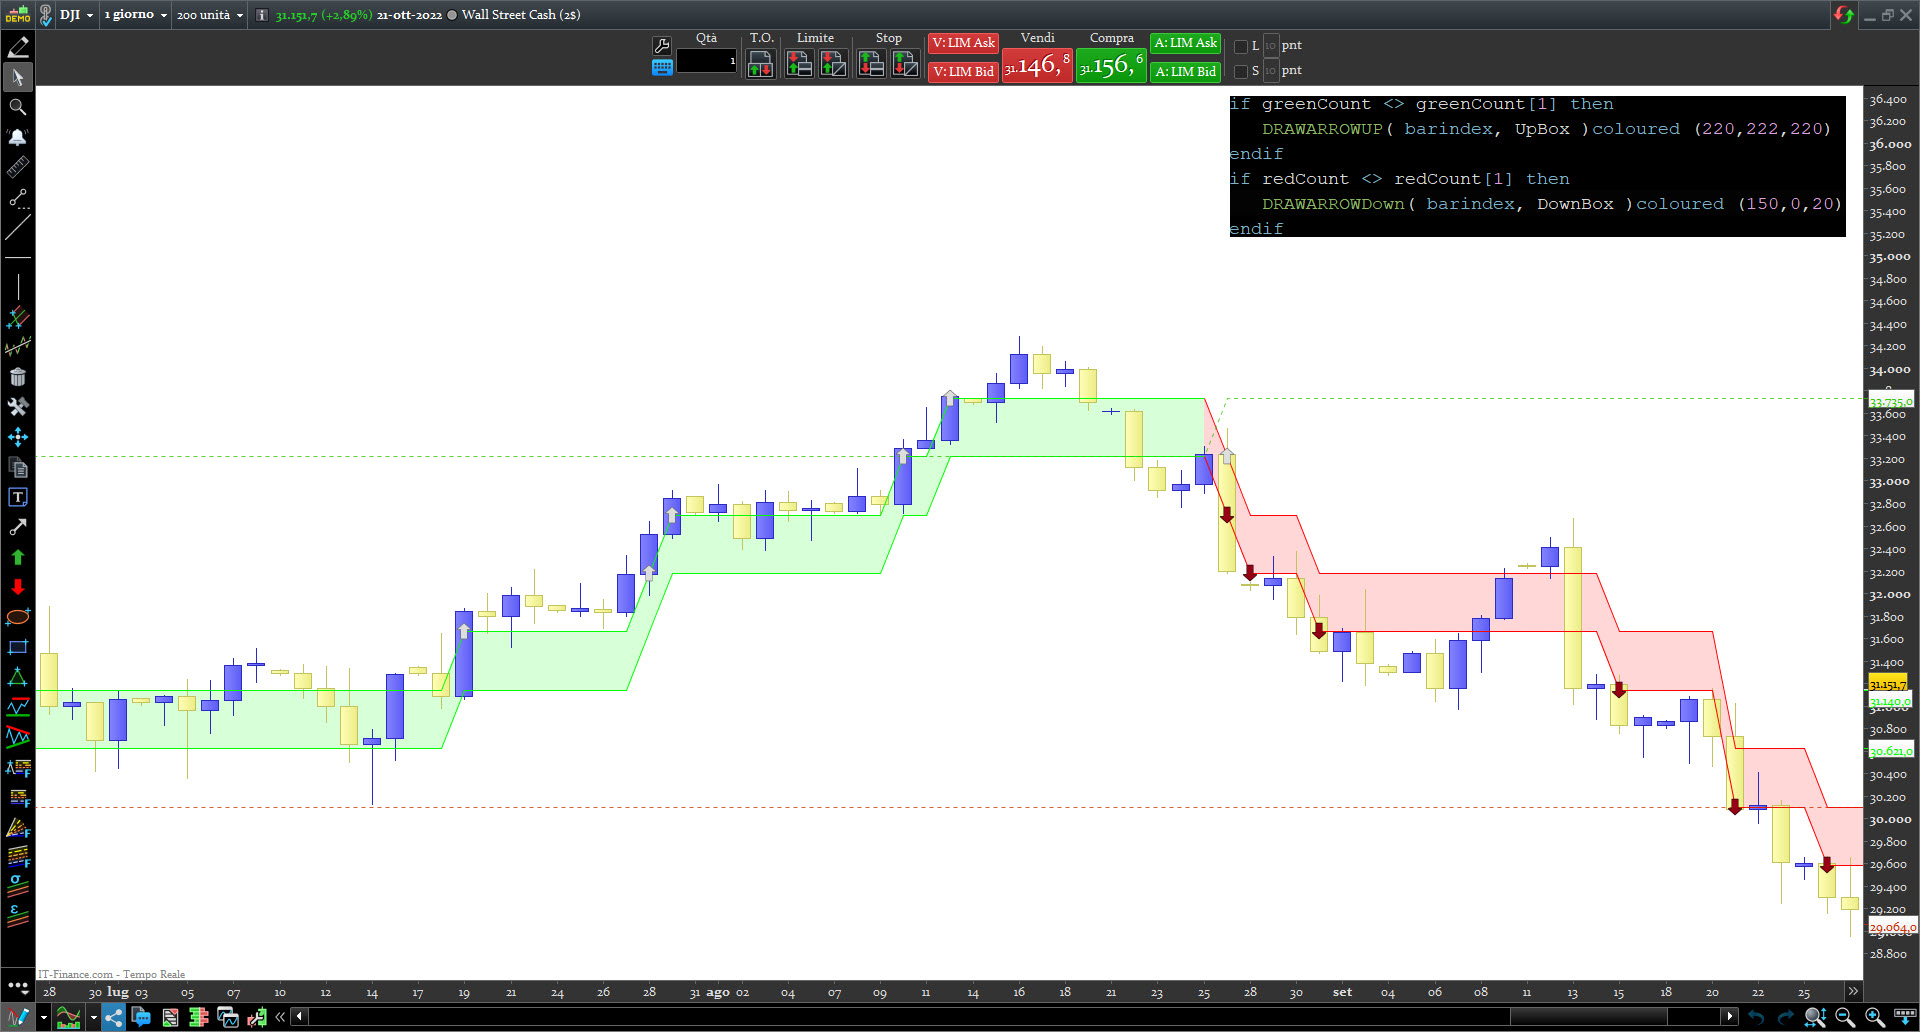Viewport: 1920px width, 1032px height.
Task: Click the trash bin delete-objects icon
Action: click(x=18, y=377)
